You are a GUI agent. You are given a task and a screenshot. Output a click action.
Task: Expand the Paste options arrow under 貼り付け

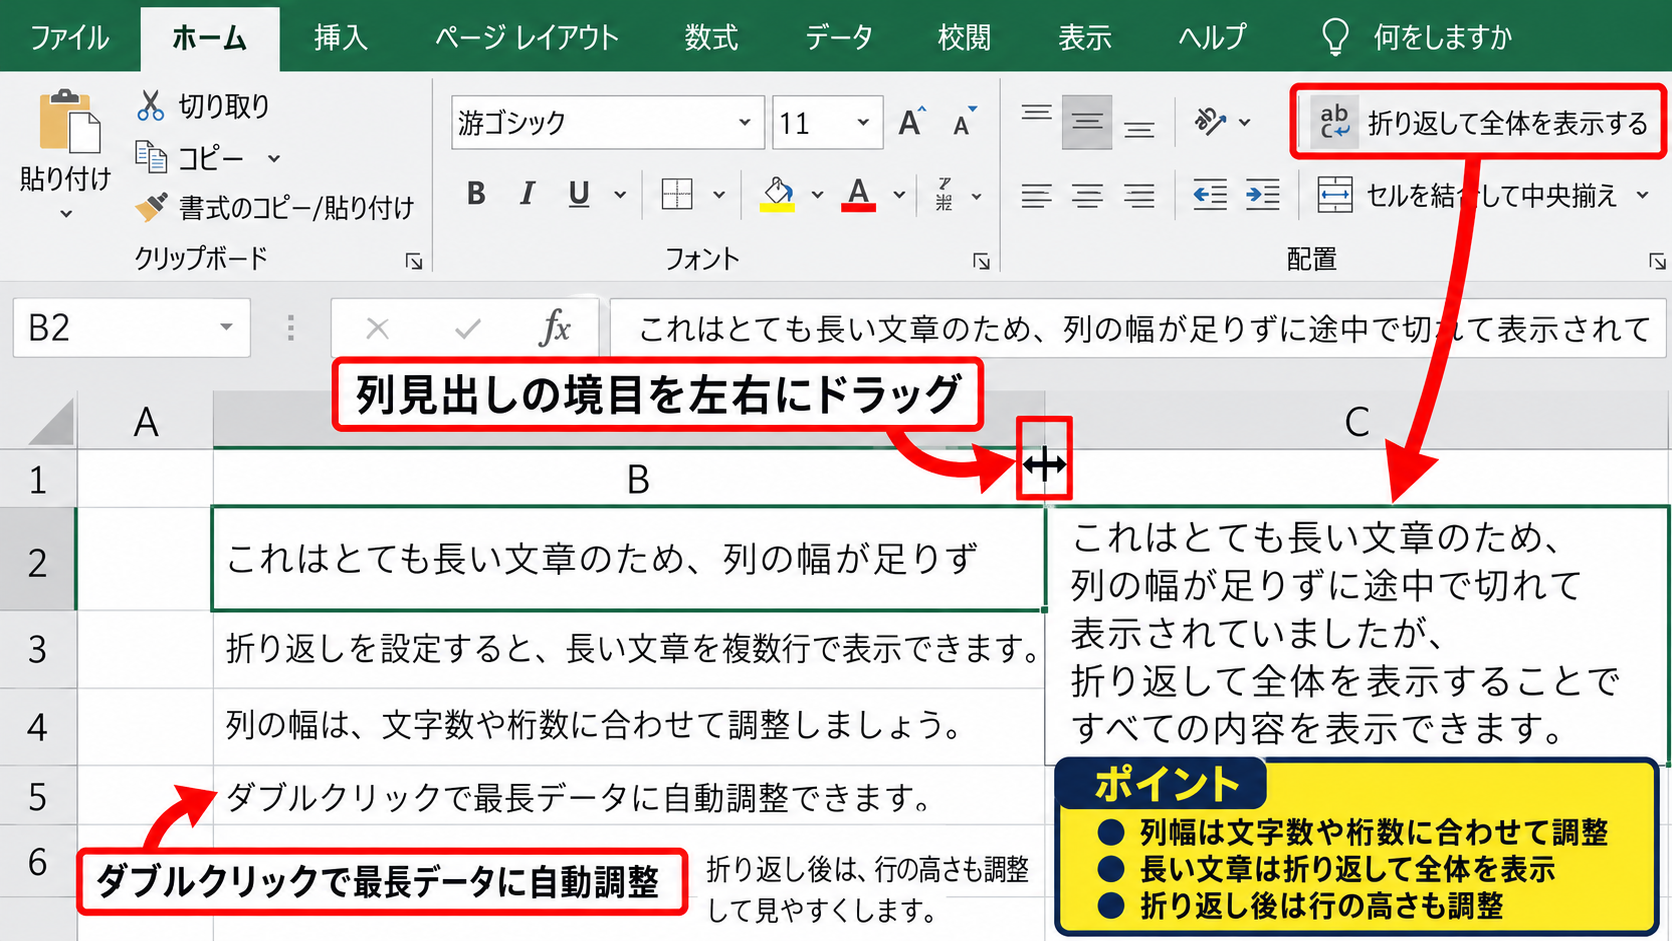(x=66, y=213)
